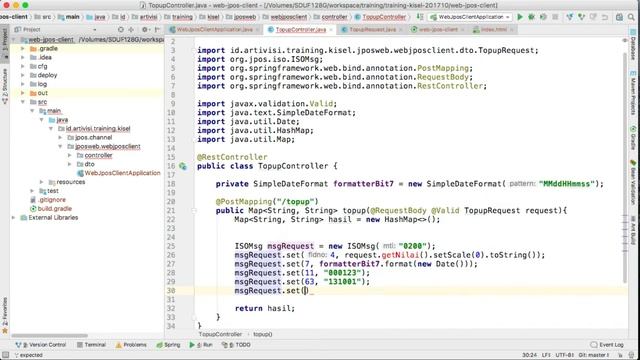The image size is (640, 360).
Task: Click the VCS update project icon
Action: (x=570, y=17)
